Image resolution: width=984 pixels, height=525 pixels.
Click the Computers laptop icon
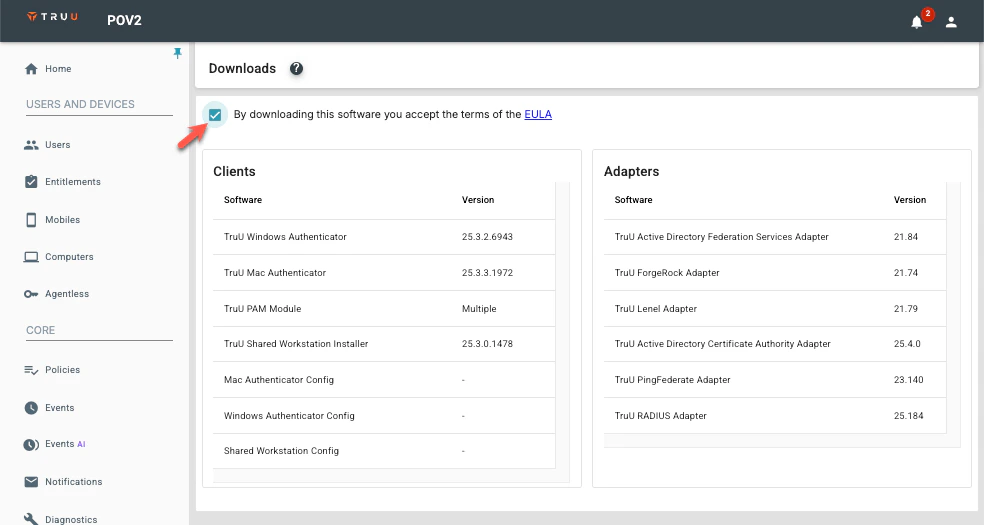31,257
